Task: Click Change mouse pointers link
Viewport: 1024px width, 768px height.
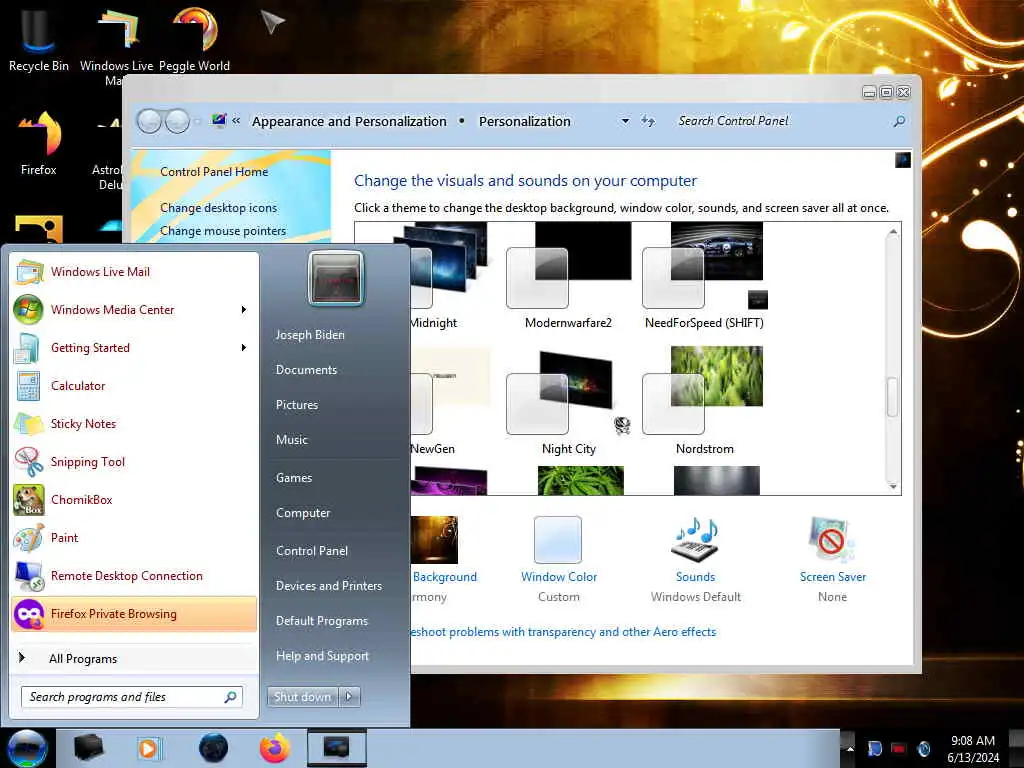Action: [223, 231]
